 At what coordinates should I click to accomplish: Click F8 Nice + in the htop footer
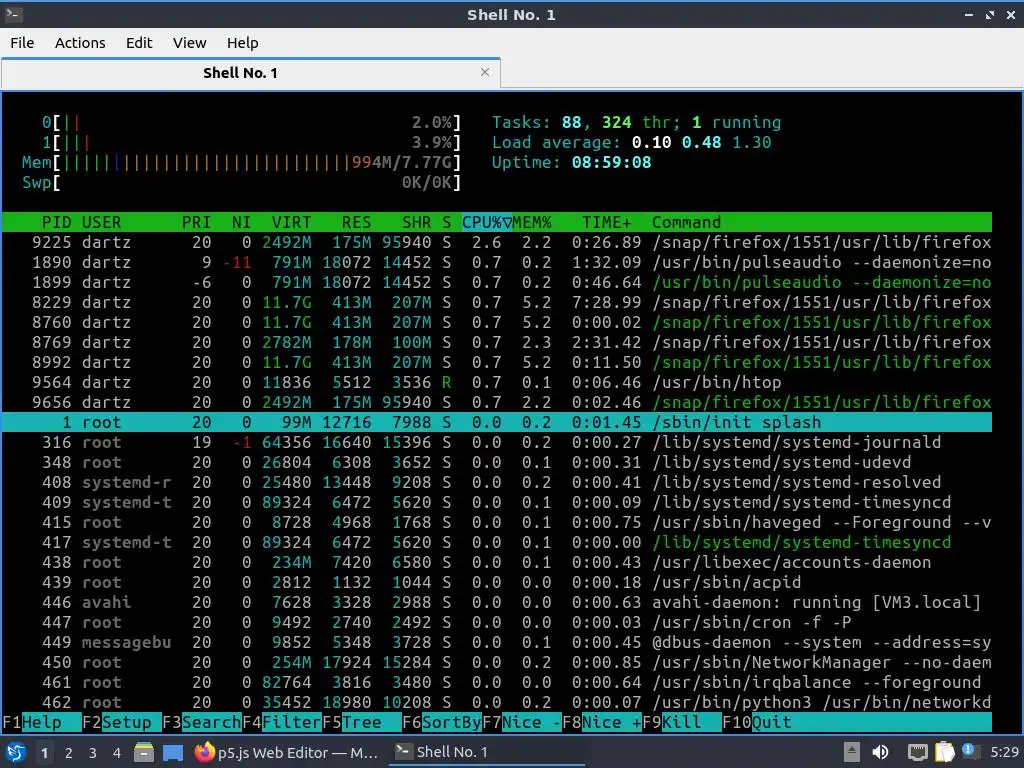tap(602, 722)
